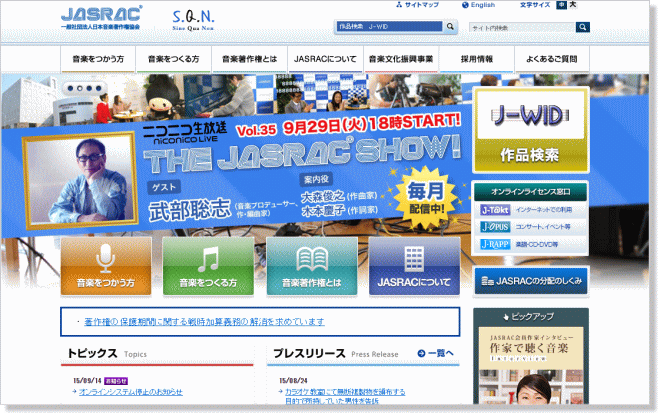
Task: Click J-WID search magnifier icon
Action: point(450,26)
